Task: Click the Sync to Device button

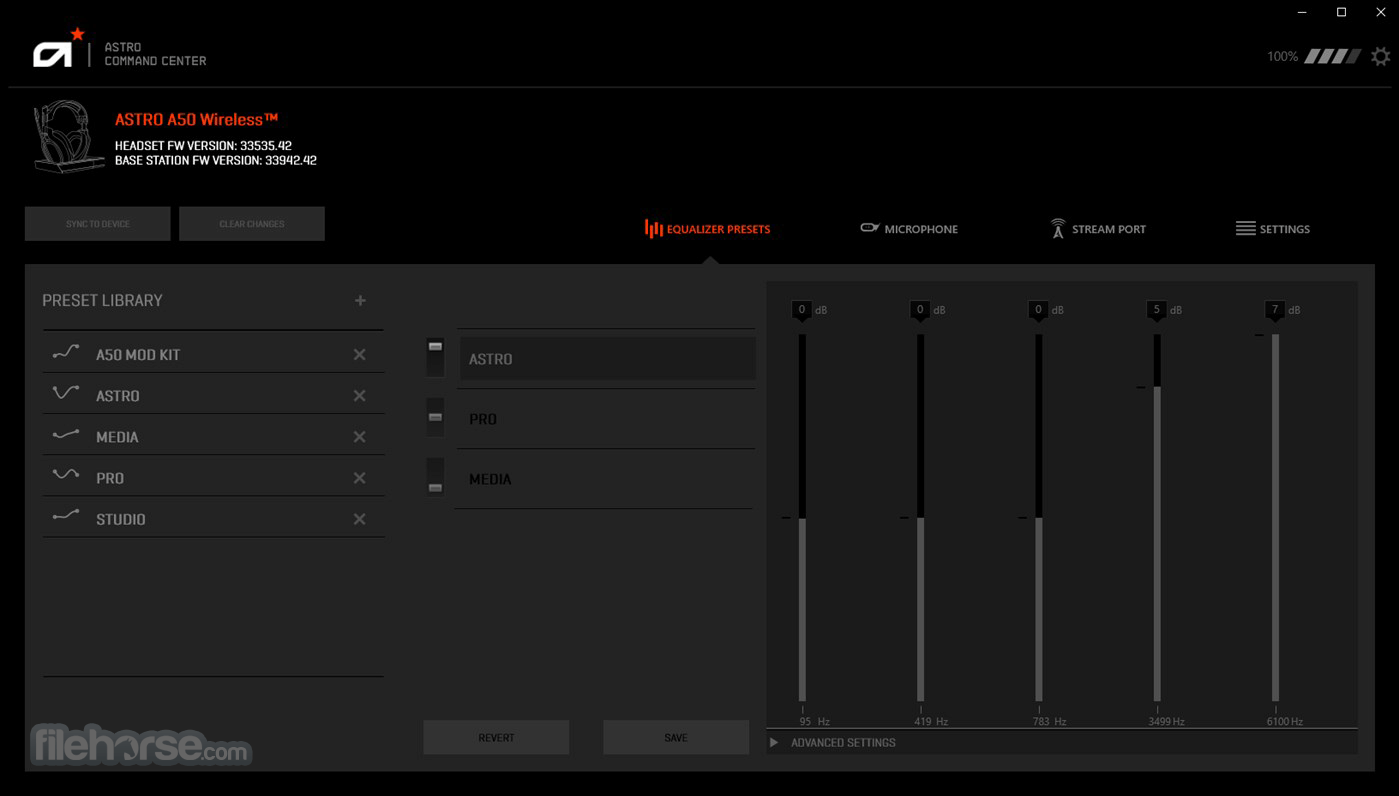Action: (98, 224)
